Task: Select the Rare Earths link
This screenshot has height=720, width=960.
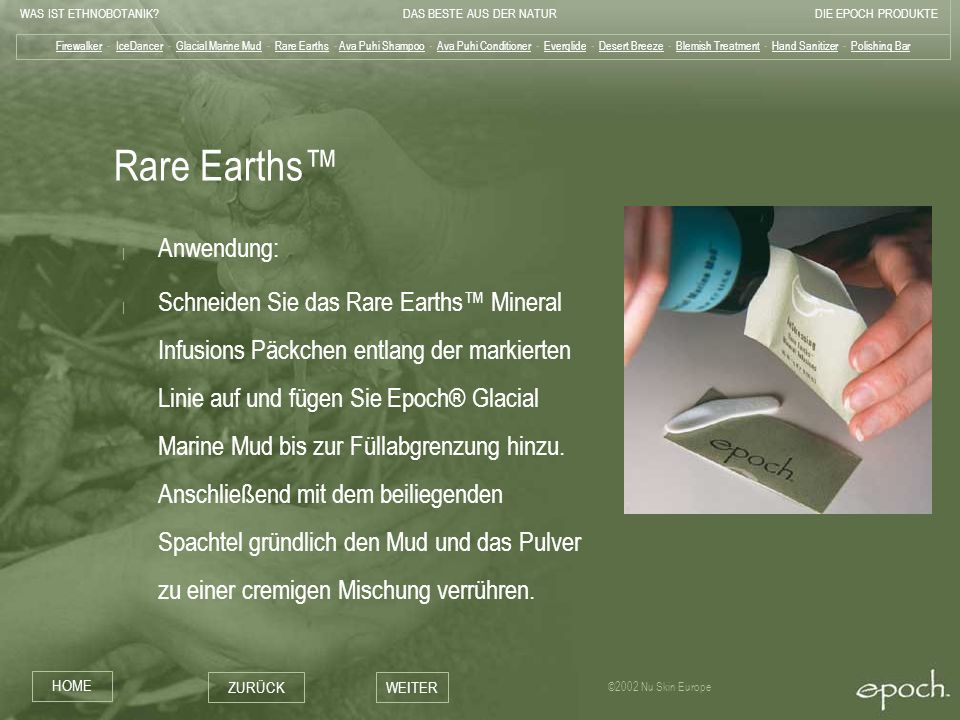Action: point(301,46)
